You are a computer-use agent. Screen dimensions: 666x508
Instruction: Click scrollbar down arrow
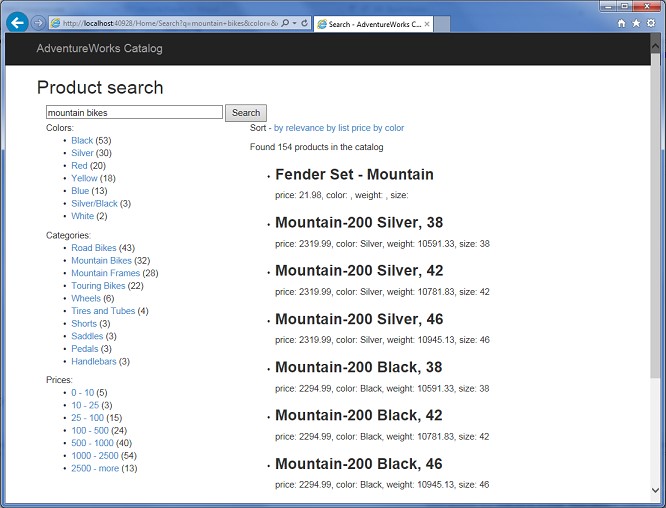(655, 490)
